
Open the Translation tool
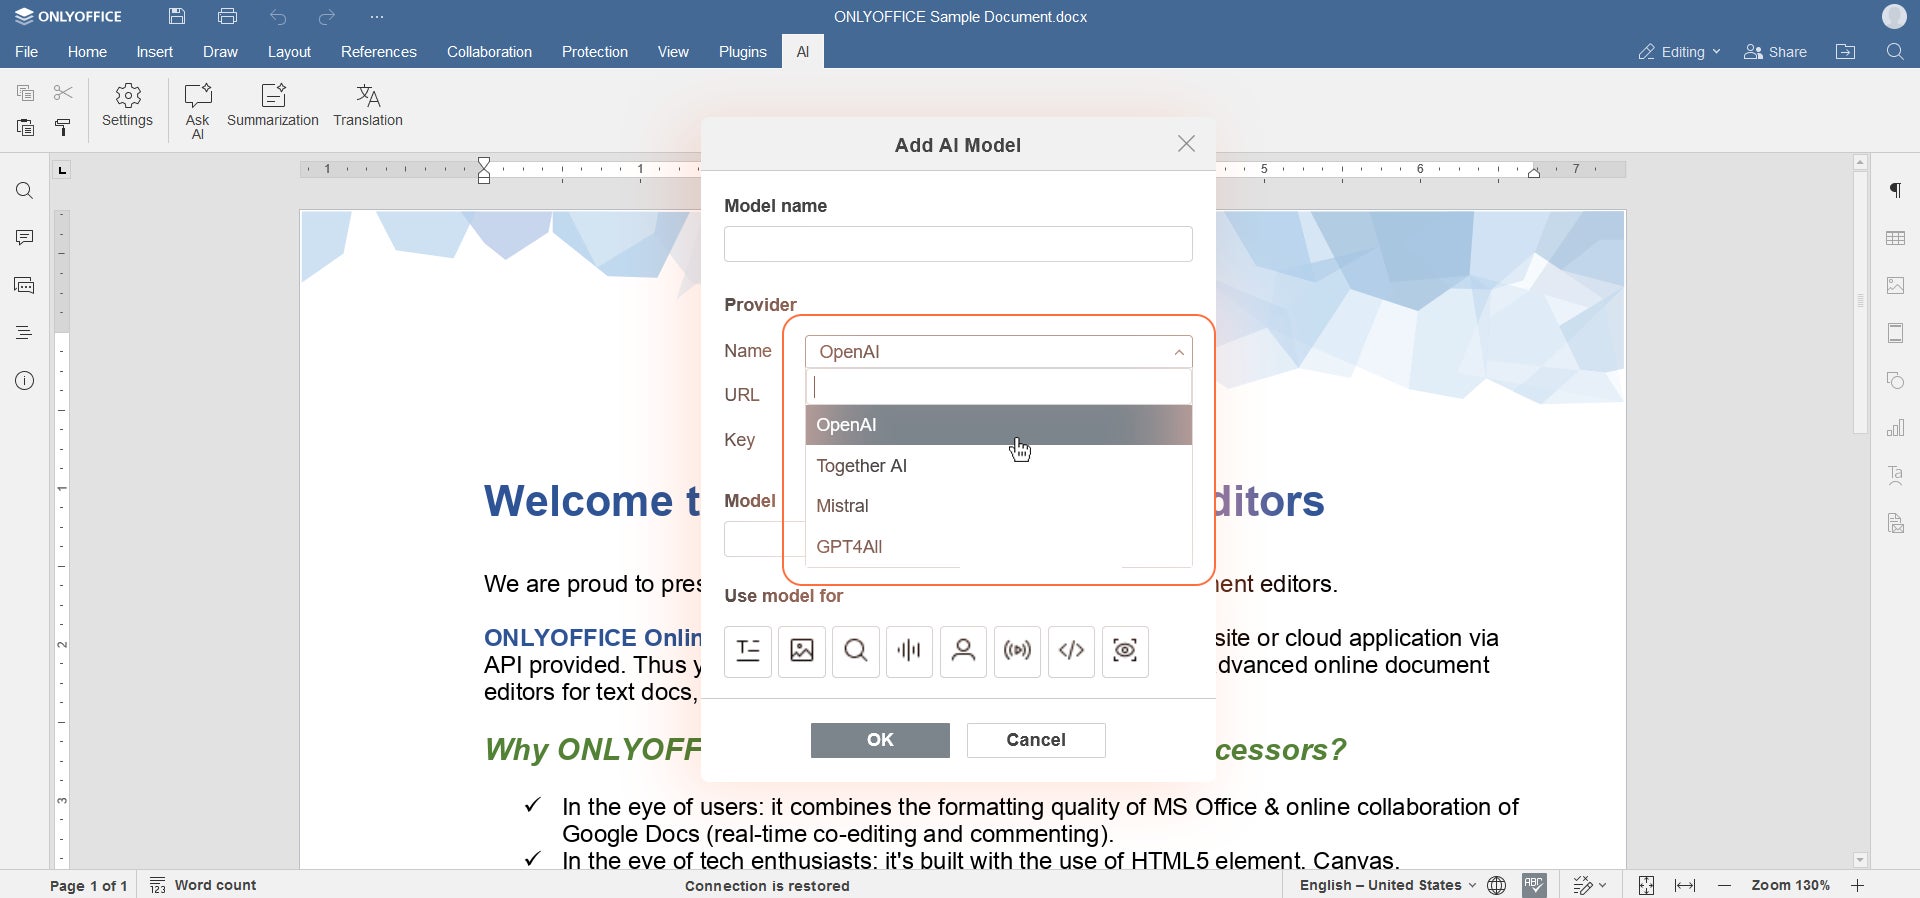tap(368, 106)
